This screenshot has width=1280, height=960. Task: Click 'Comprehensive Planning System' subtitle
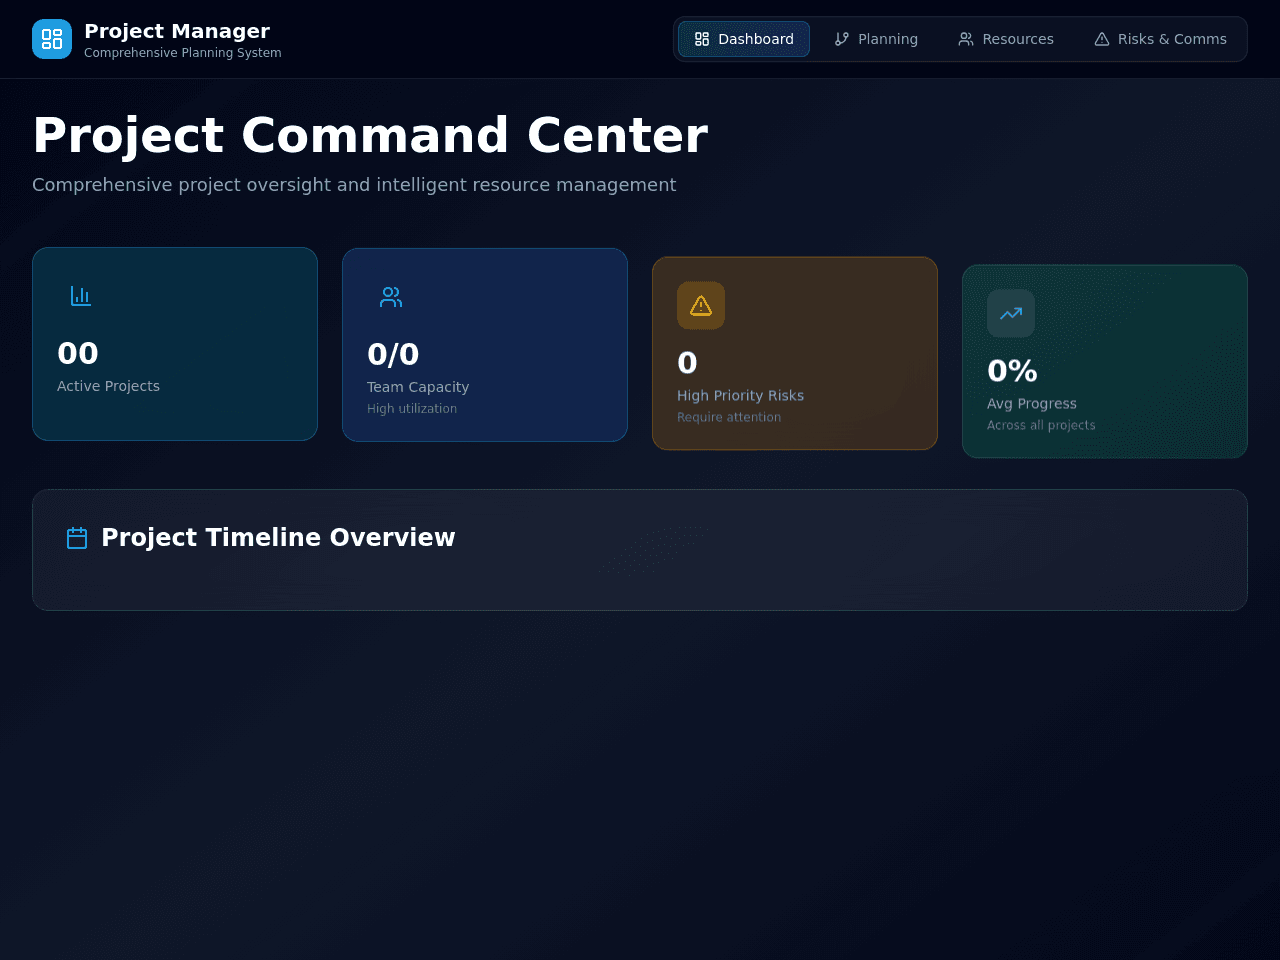(183, 53)
